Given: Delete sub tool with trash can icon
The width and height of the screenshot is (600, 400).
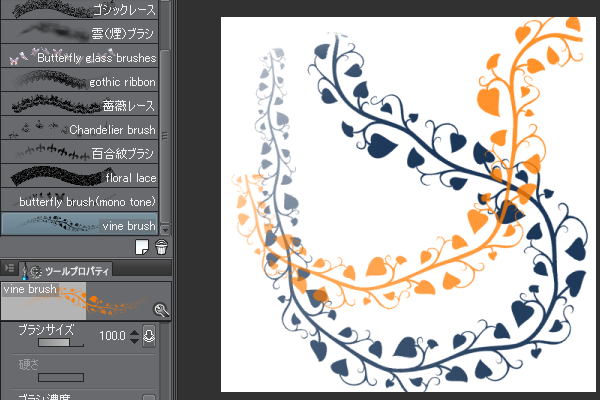Looking at the screenshot, I should coord(161,247).
